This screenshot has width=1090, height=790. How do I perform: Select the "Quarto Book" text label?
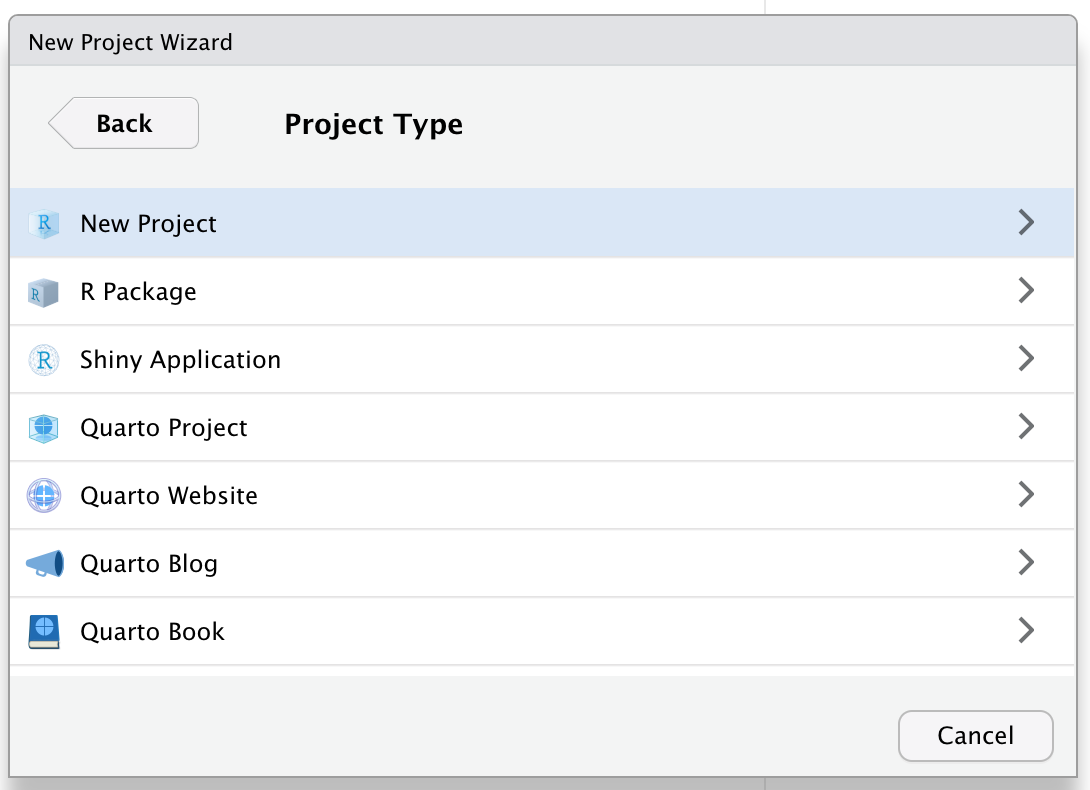tap(152, 631)
